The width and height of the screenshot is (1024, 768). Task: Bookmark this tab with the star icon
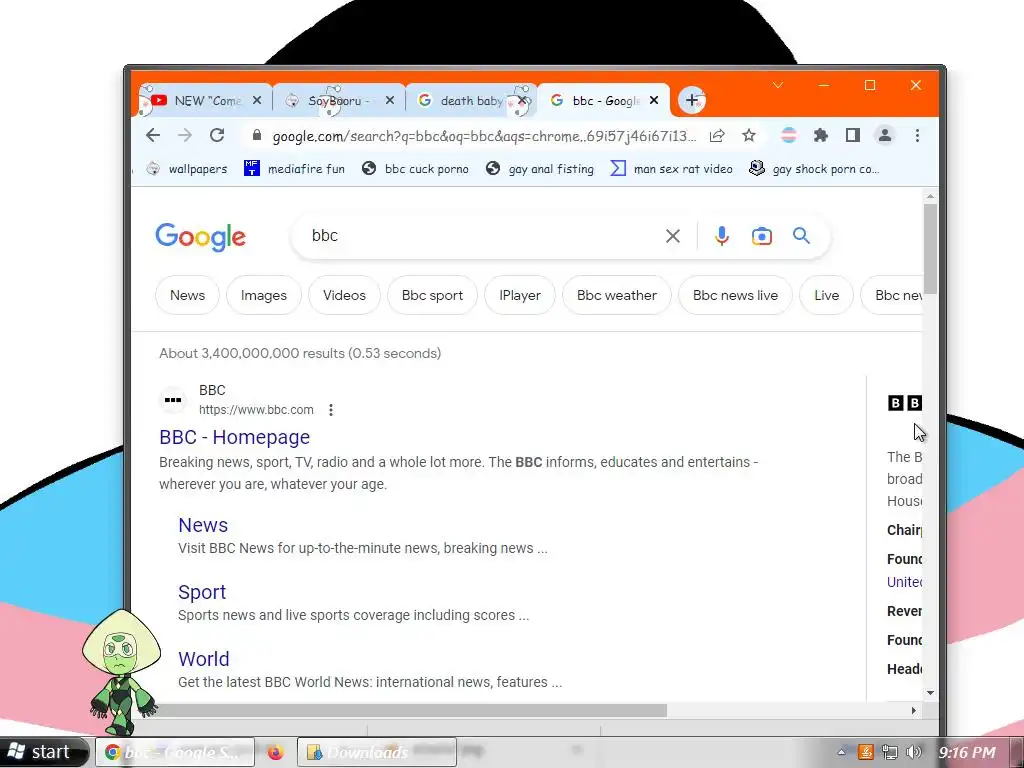pyautogui.click(x=749, y=135)
